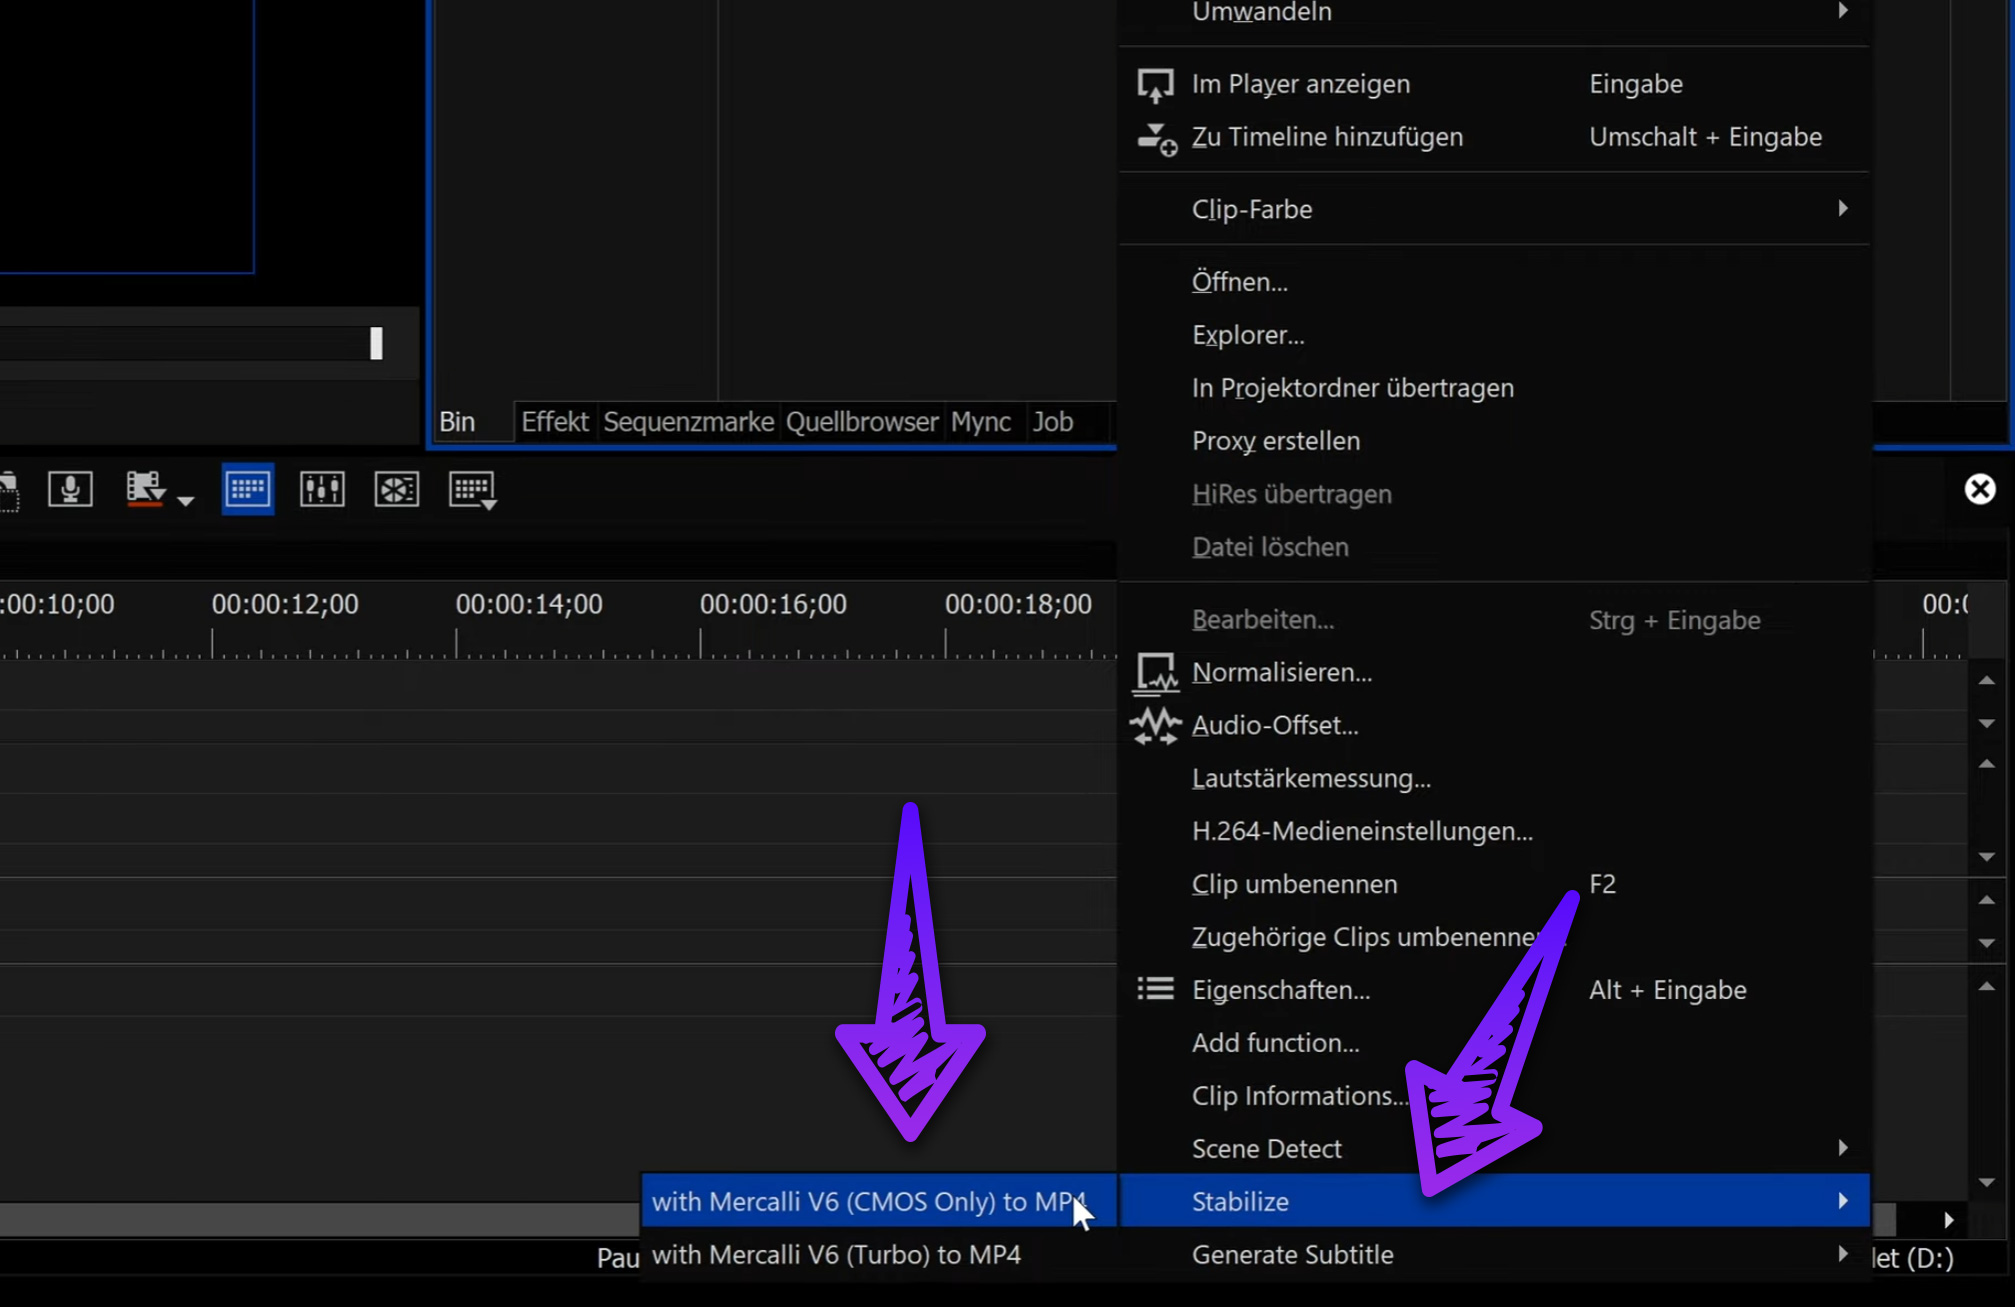The height and width of the screenshot is (1307, 2015).
Task: Toggle the bin window panel icon
Action: [x=247, y=489]
